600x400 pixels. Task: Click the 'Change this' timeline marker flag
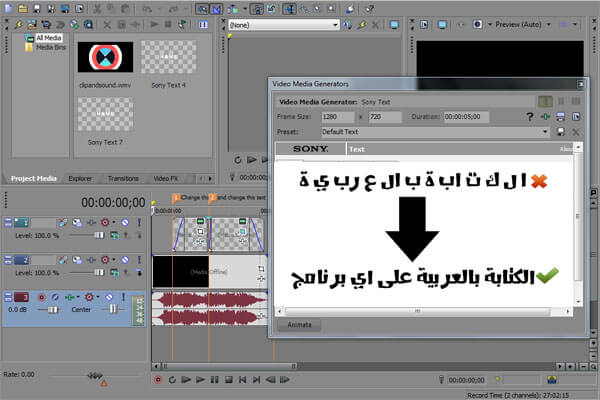(x=176, y=198)
